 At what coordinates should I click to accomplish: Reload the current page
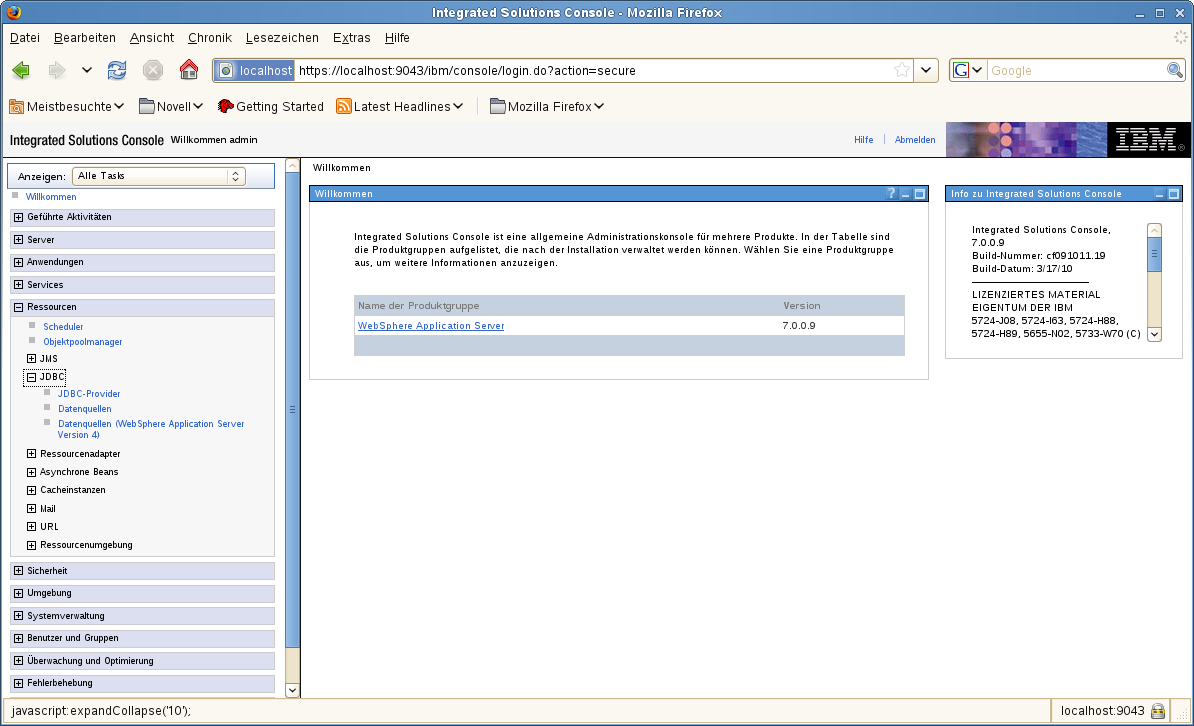click(x=117, y=70)
